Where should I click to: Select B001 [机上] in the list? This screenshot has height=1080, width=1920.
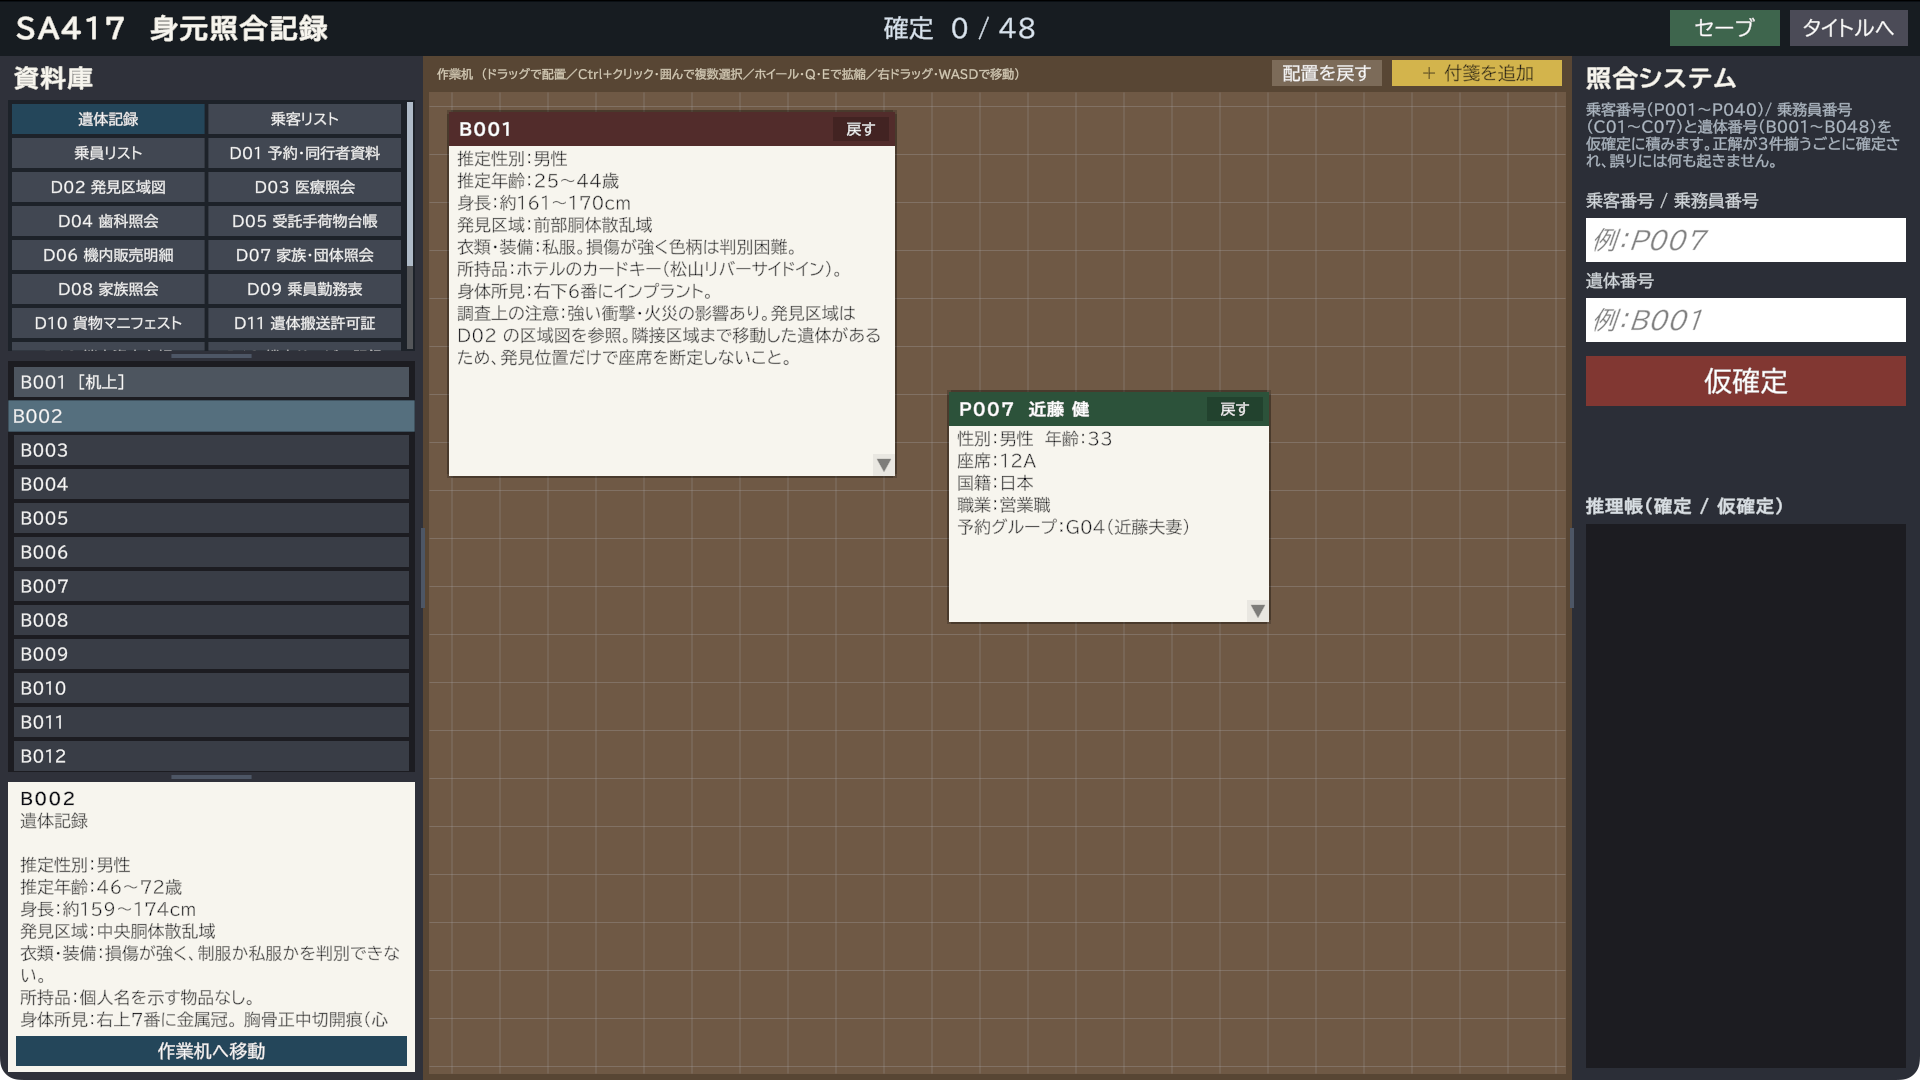pyautogui.click(x=210, y=382)
